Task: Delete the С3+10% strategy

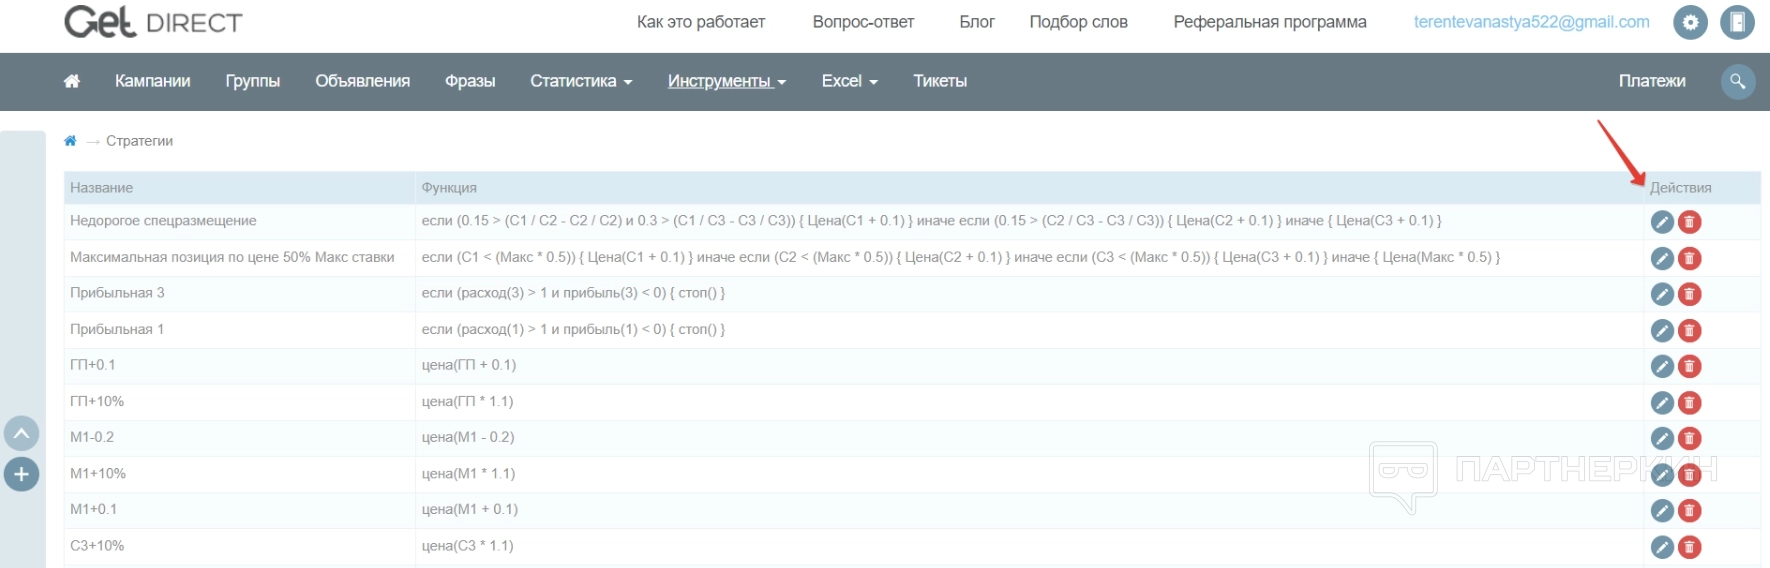Action: 1689,547
